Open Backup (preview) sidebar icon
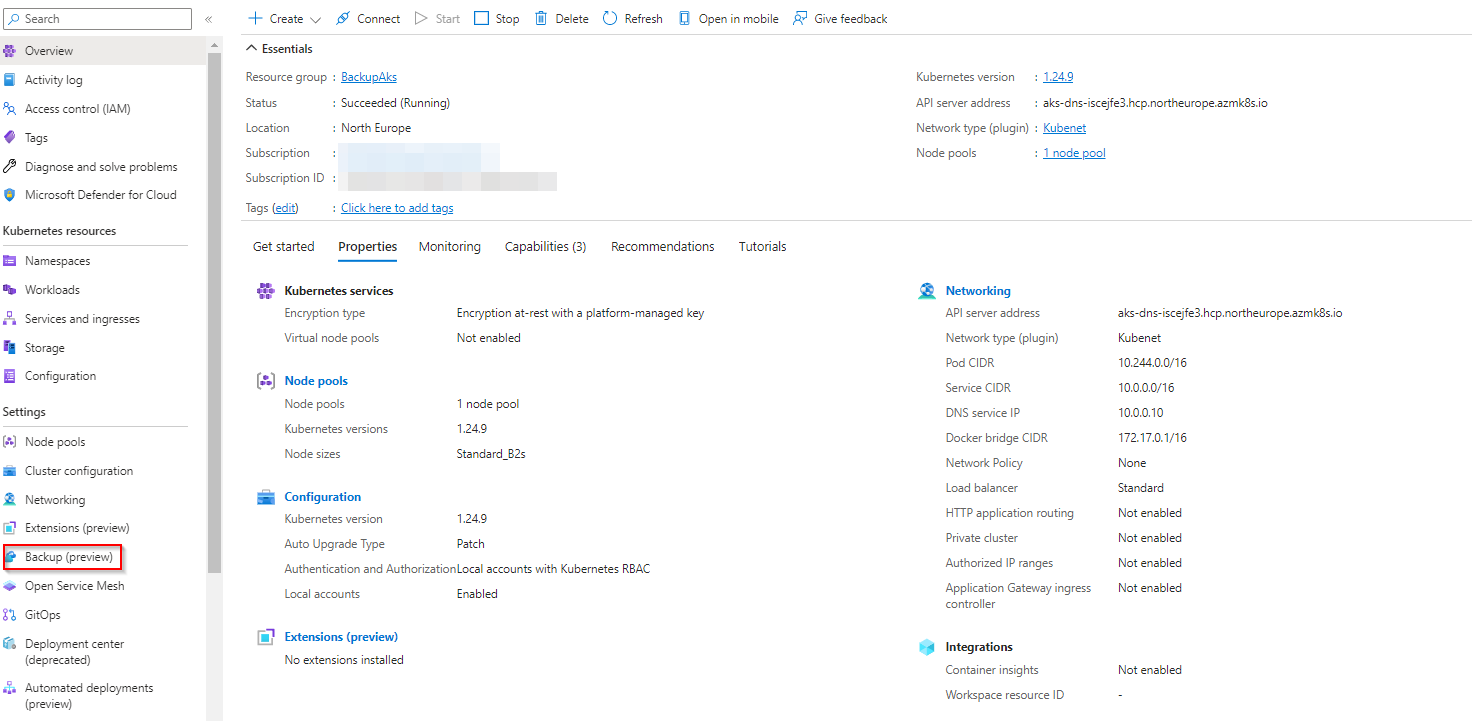The height and width of the screenshot is (721, 1472). (11, 557)
